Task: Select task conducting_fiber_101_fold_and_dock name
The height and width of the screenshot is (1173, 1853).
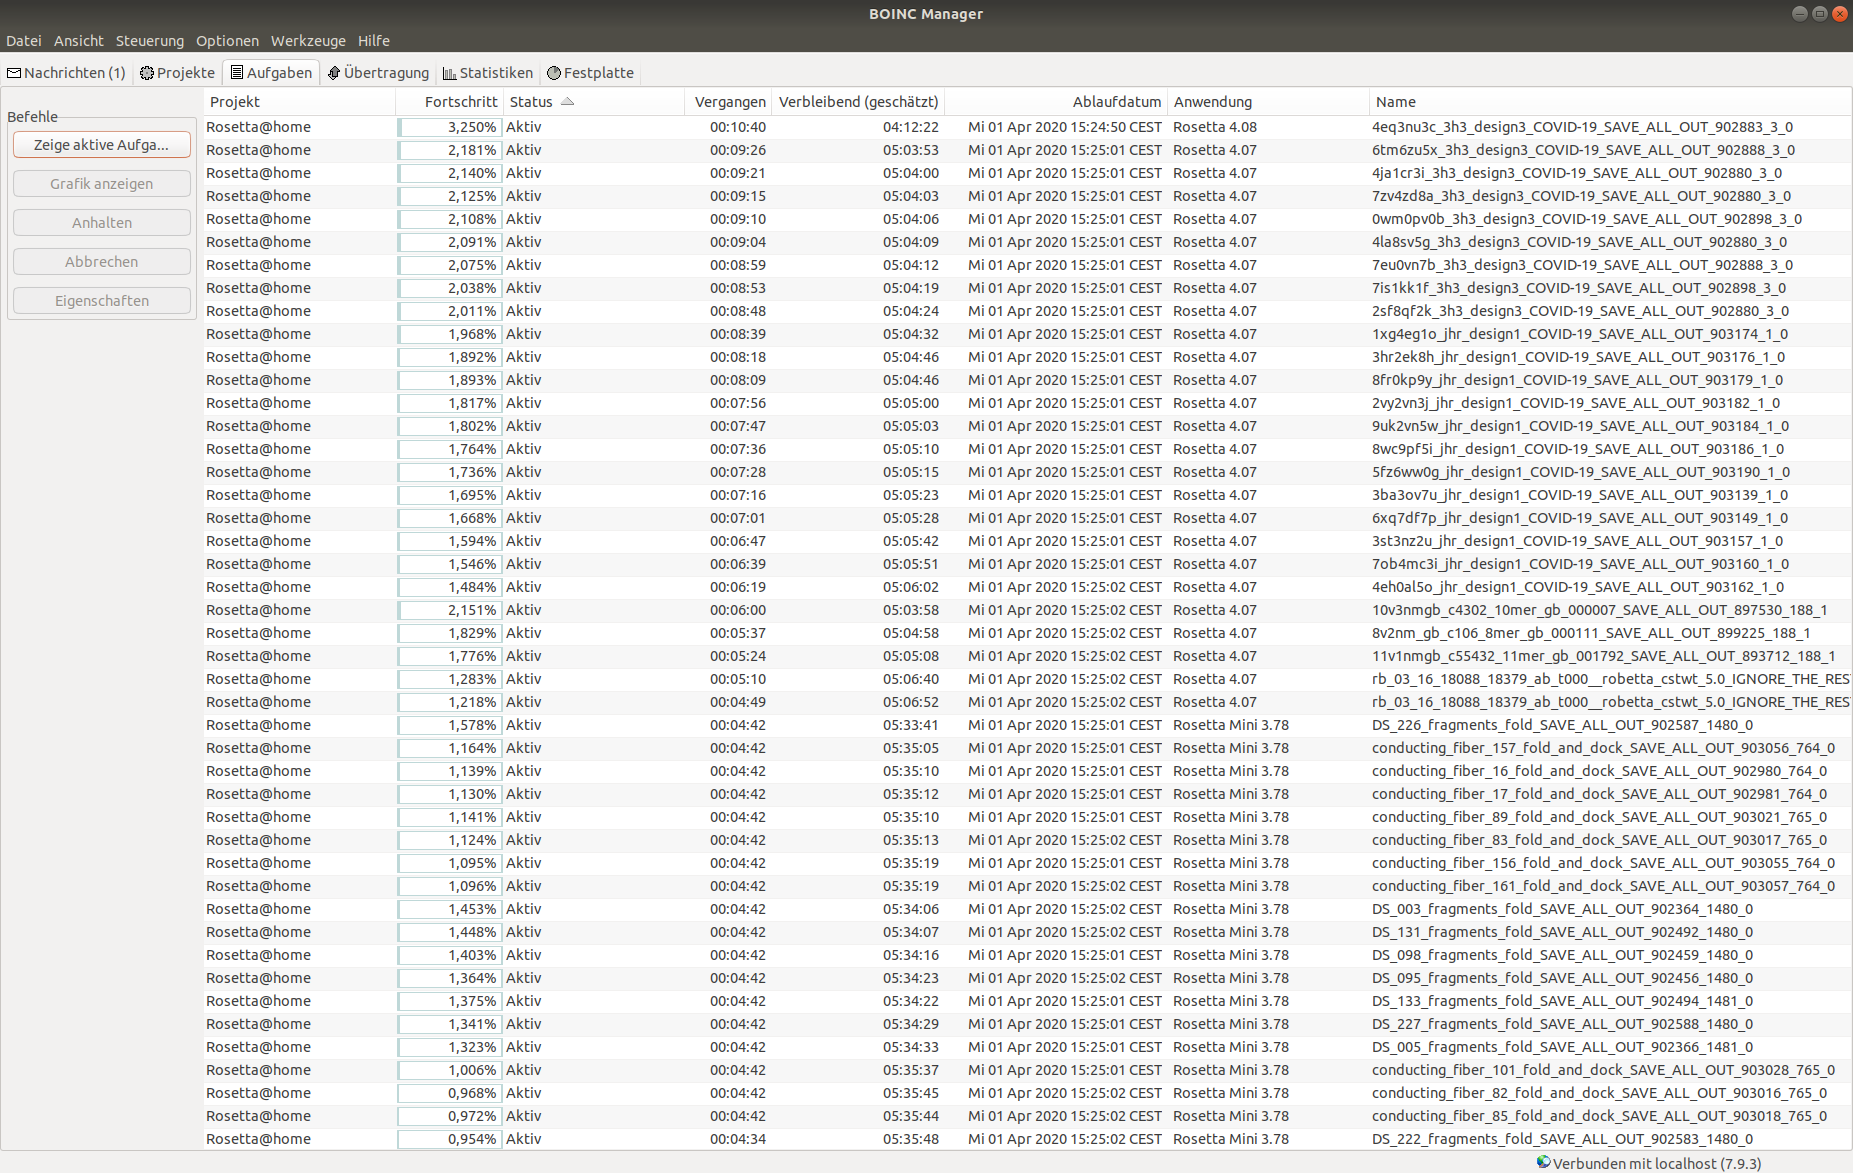Action: point(1603,1070)
